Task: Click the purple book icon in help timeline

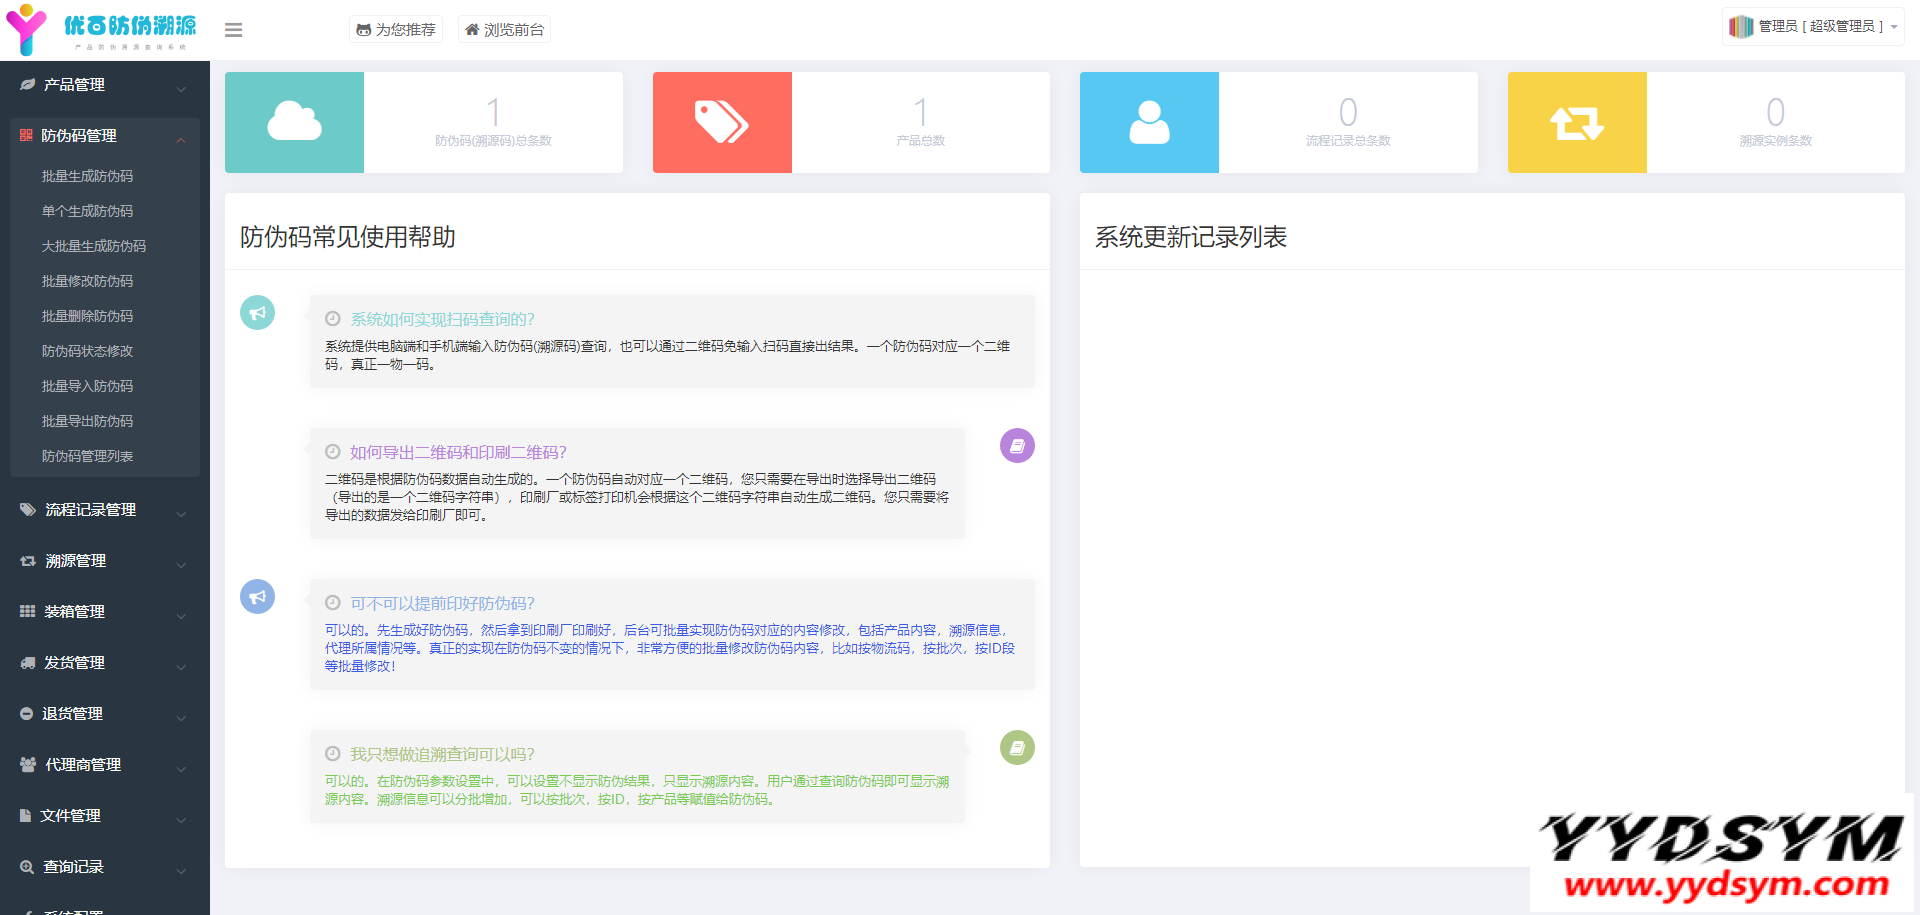Action: point(1017,446)
